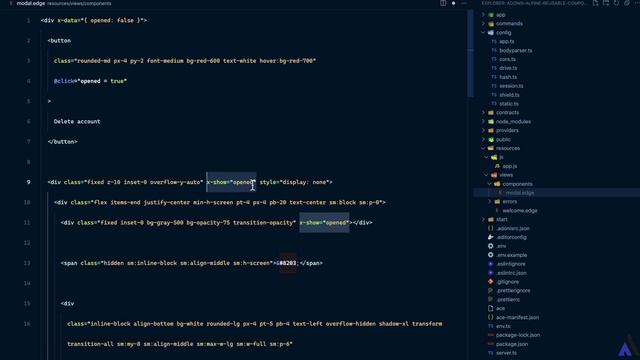The height and width of the screenshot is (360, 640).
Task: Collapse the resources folder
Action: [x=508, y=148]
